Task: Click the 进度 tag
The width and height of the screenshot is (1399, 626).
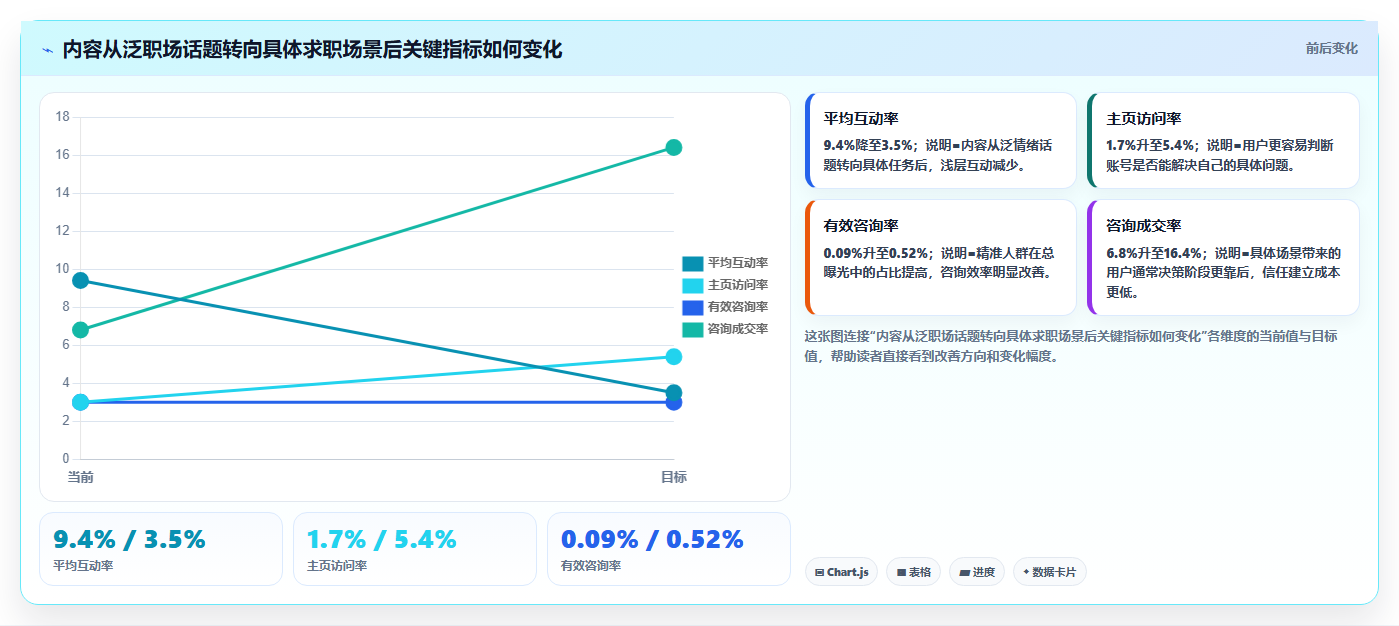Action: pos(976,572)
